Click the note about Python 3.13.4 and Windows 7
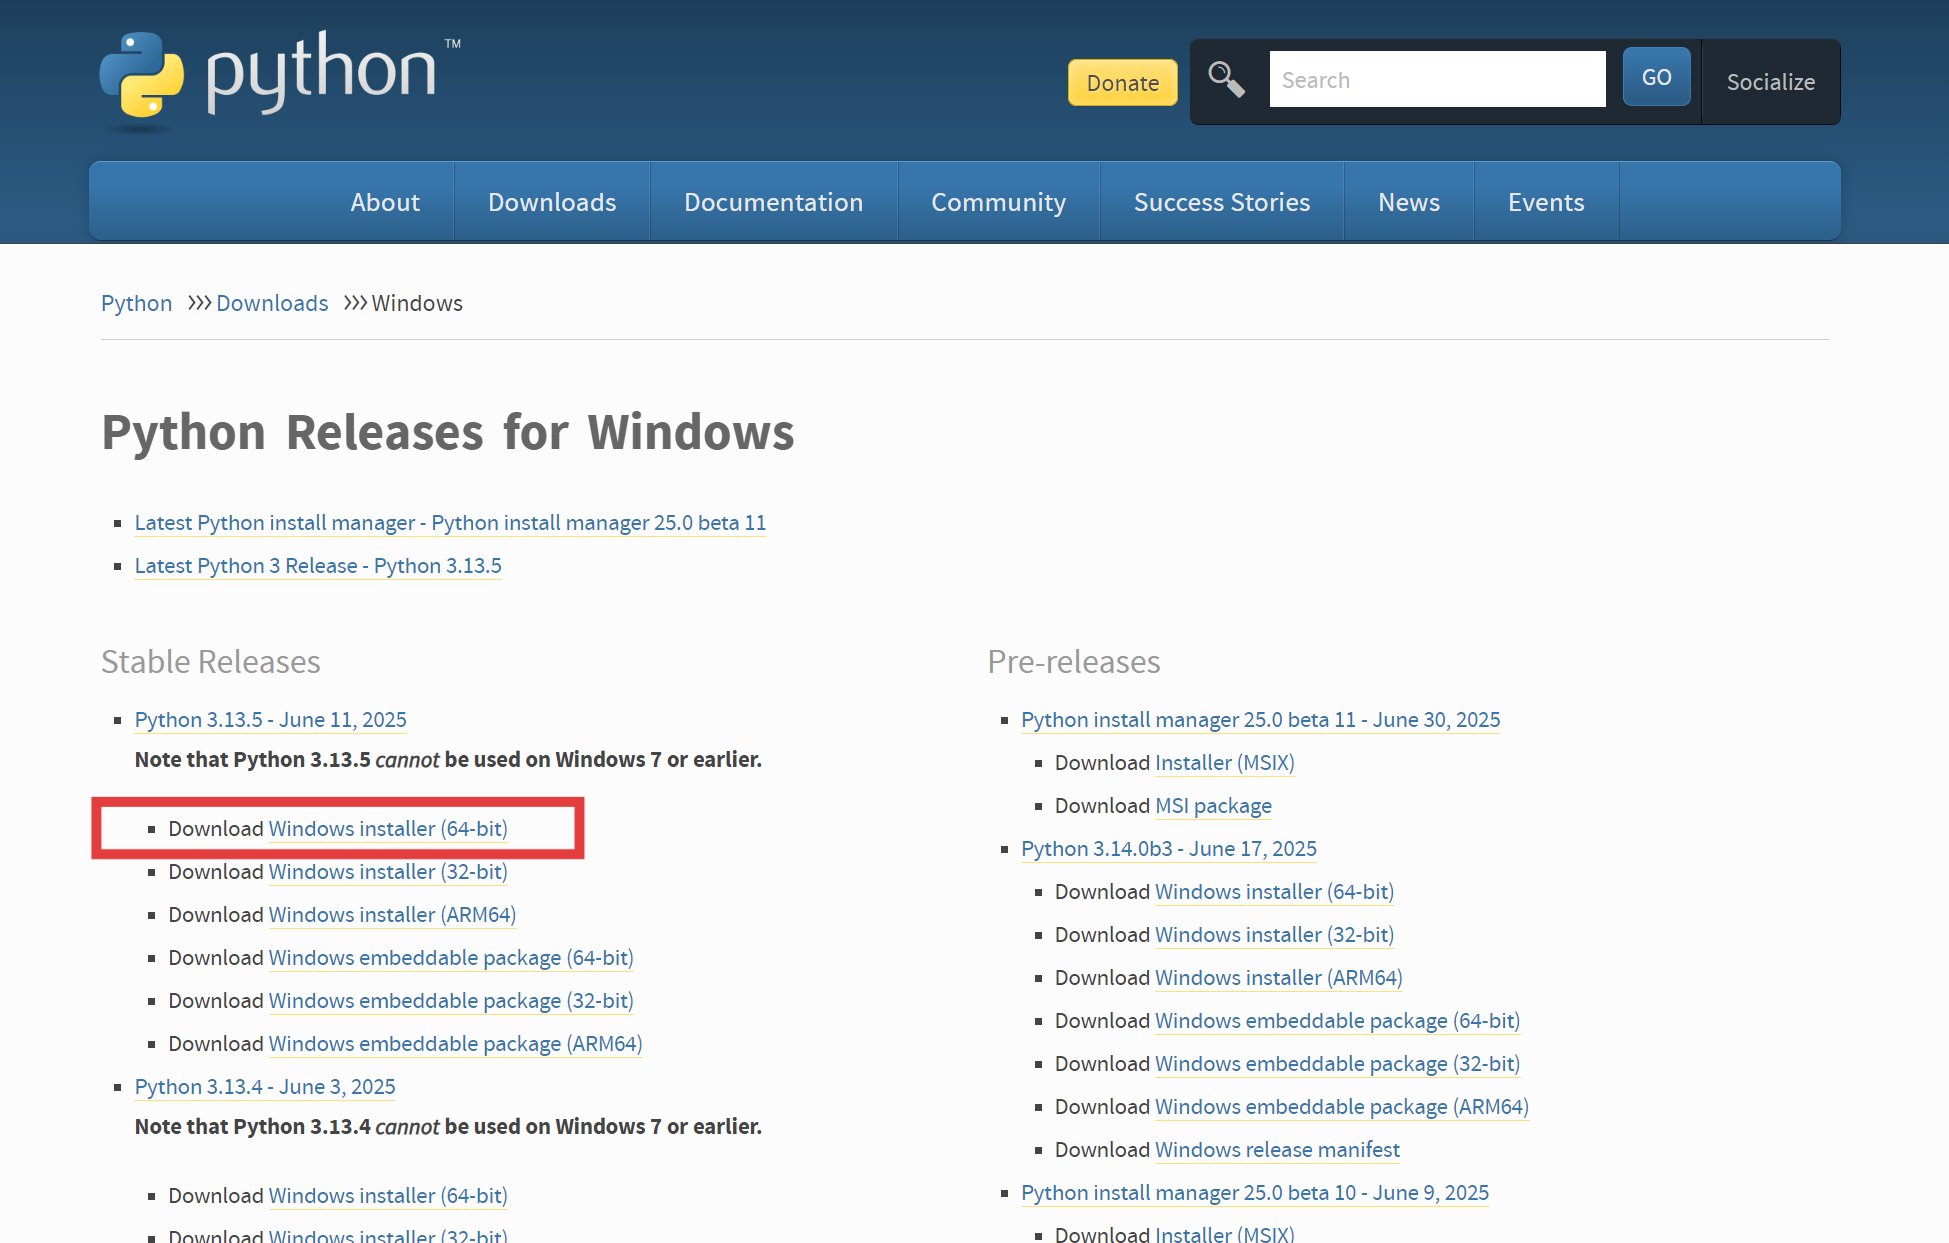 (x=448, y=1127)
